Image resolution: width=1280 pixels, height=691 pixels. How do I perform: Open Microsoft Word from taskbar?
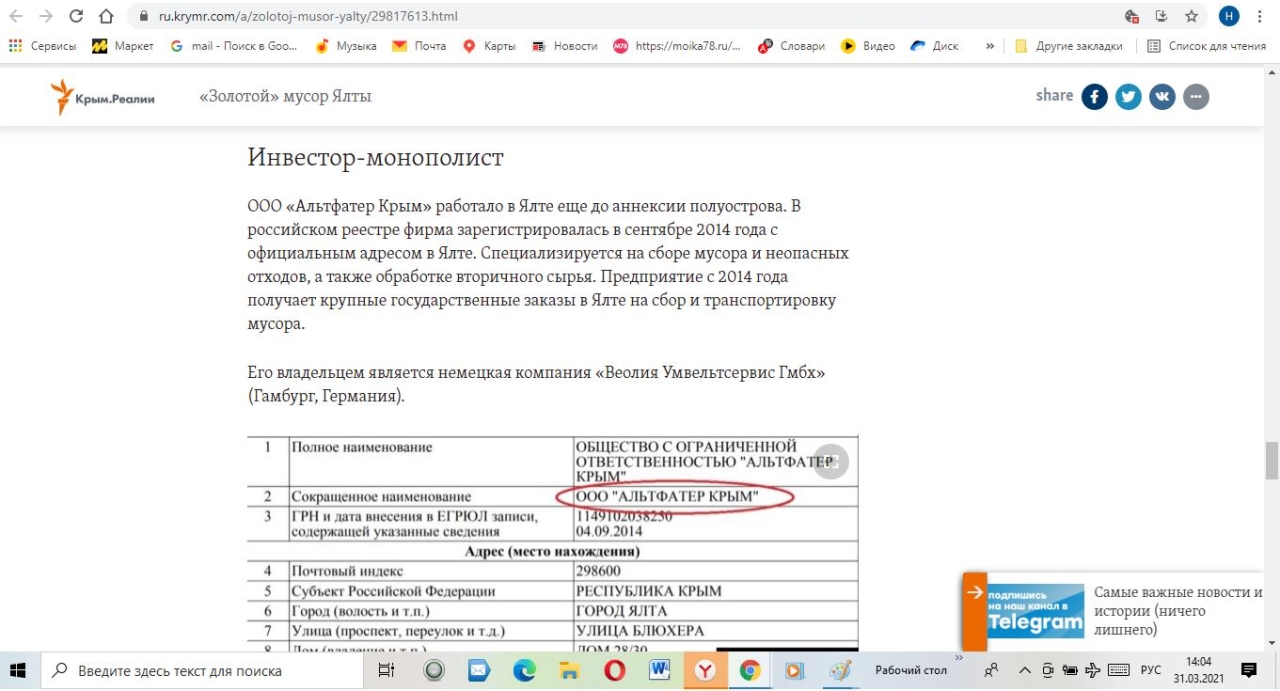659,671
